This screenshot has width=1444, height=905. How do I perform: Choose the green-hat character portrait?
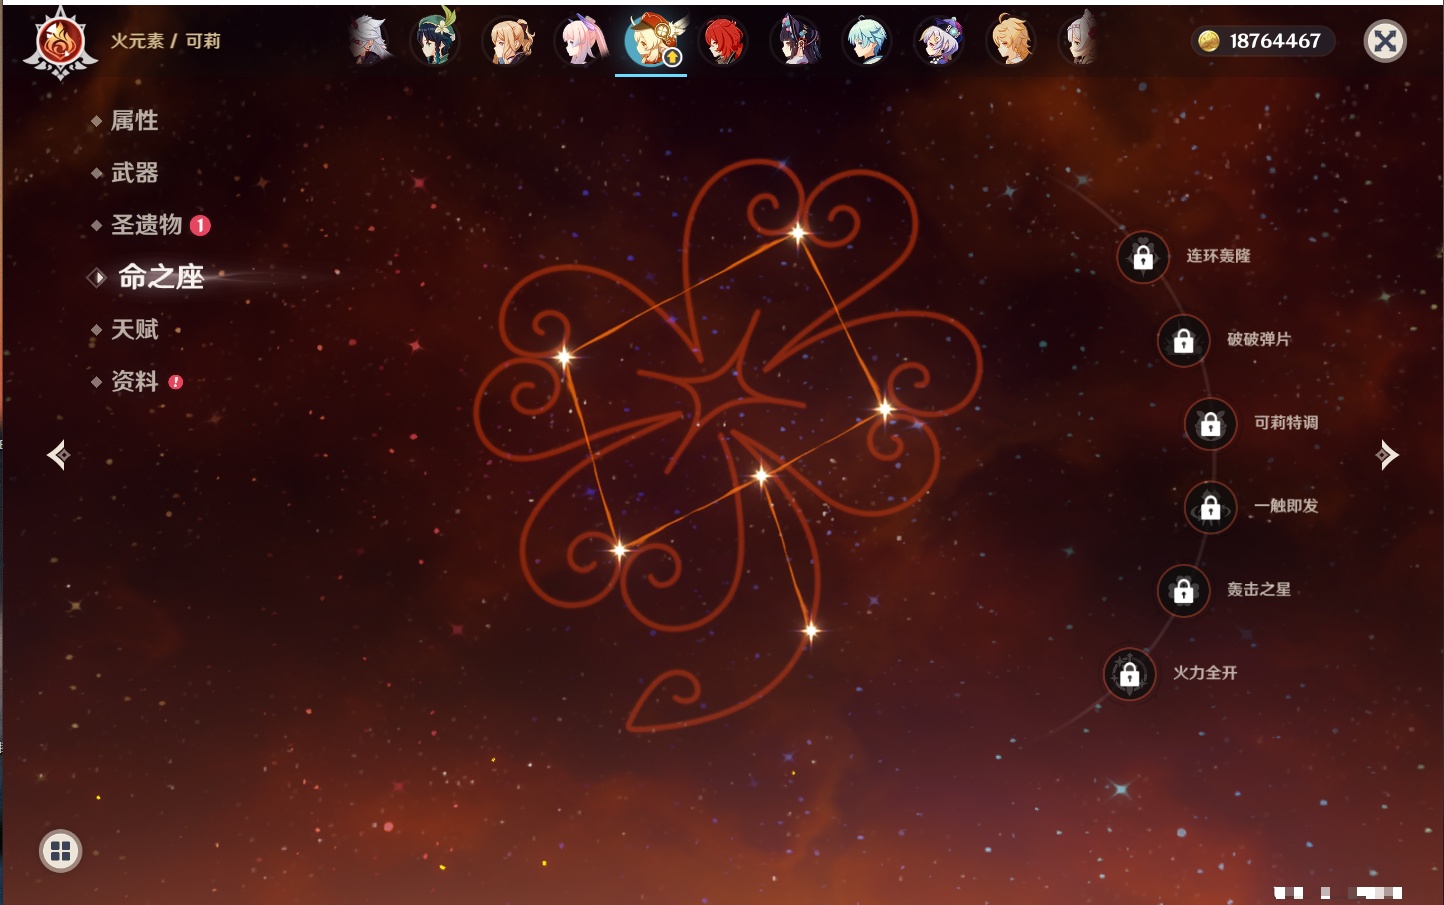(x=435, y=40)
